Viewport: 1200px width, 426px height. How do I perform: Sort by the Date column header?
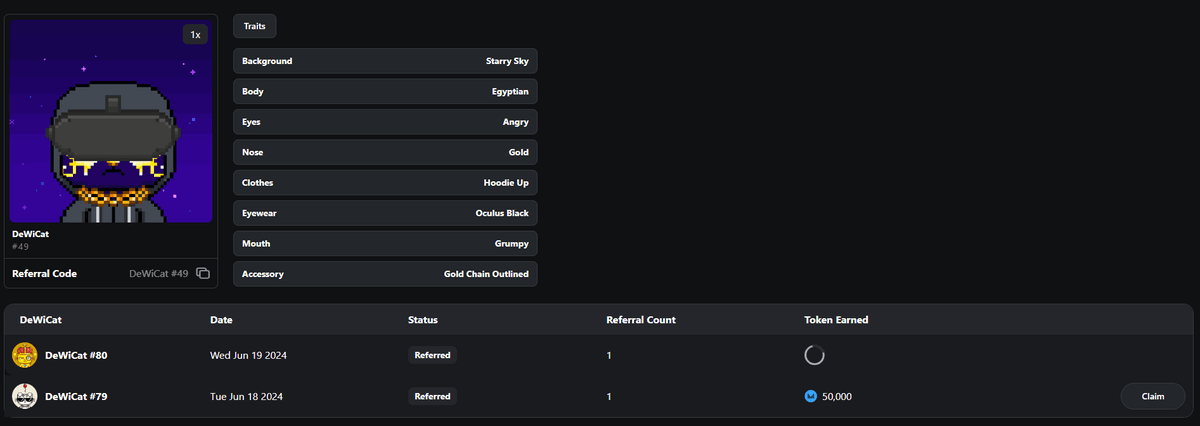coord(221,320)
